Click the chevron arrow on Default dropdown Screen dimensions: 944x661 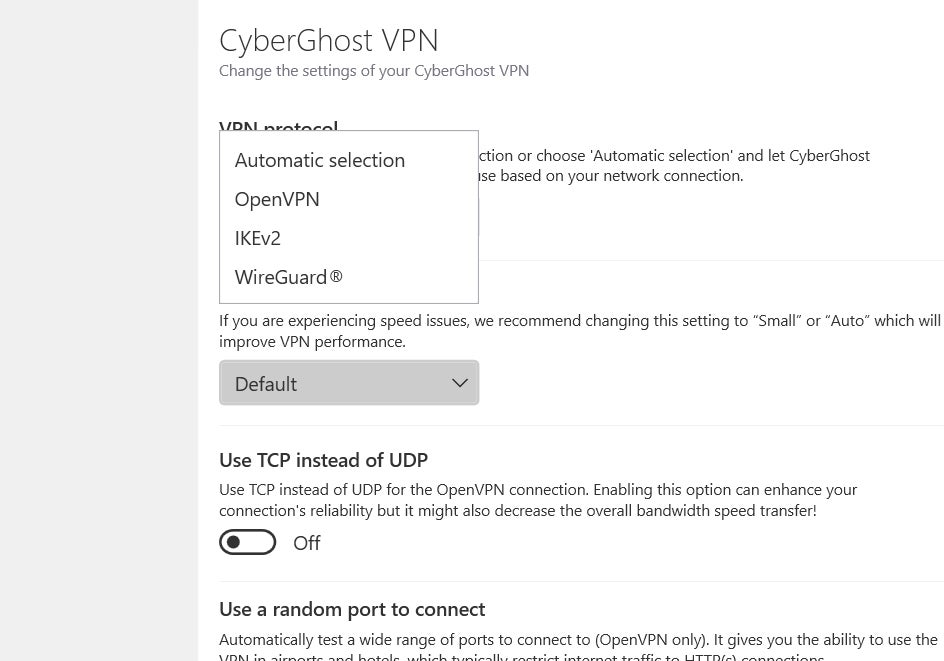click(x=460, y=383)
